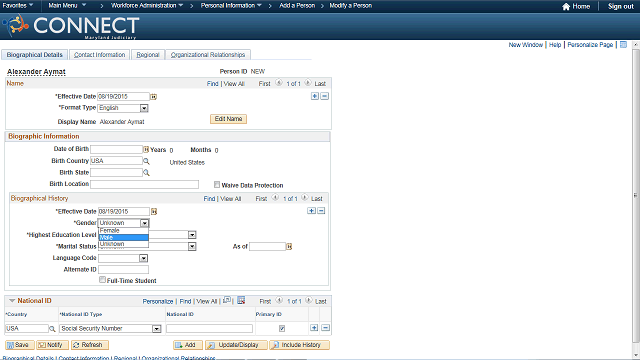Add a new Name row
640x360 pixels.
click(x=315, y=96)
